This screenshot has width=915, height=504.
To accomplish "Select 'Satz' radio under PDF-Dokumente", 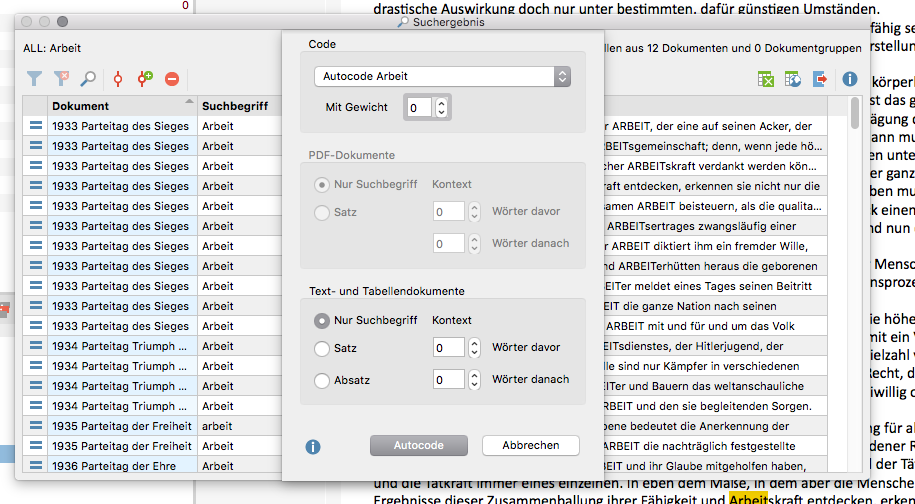I will (x=322, y=212).
